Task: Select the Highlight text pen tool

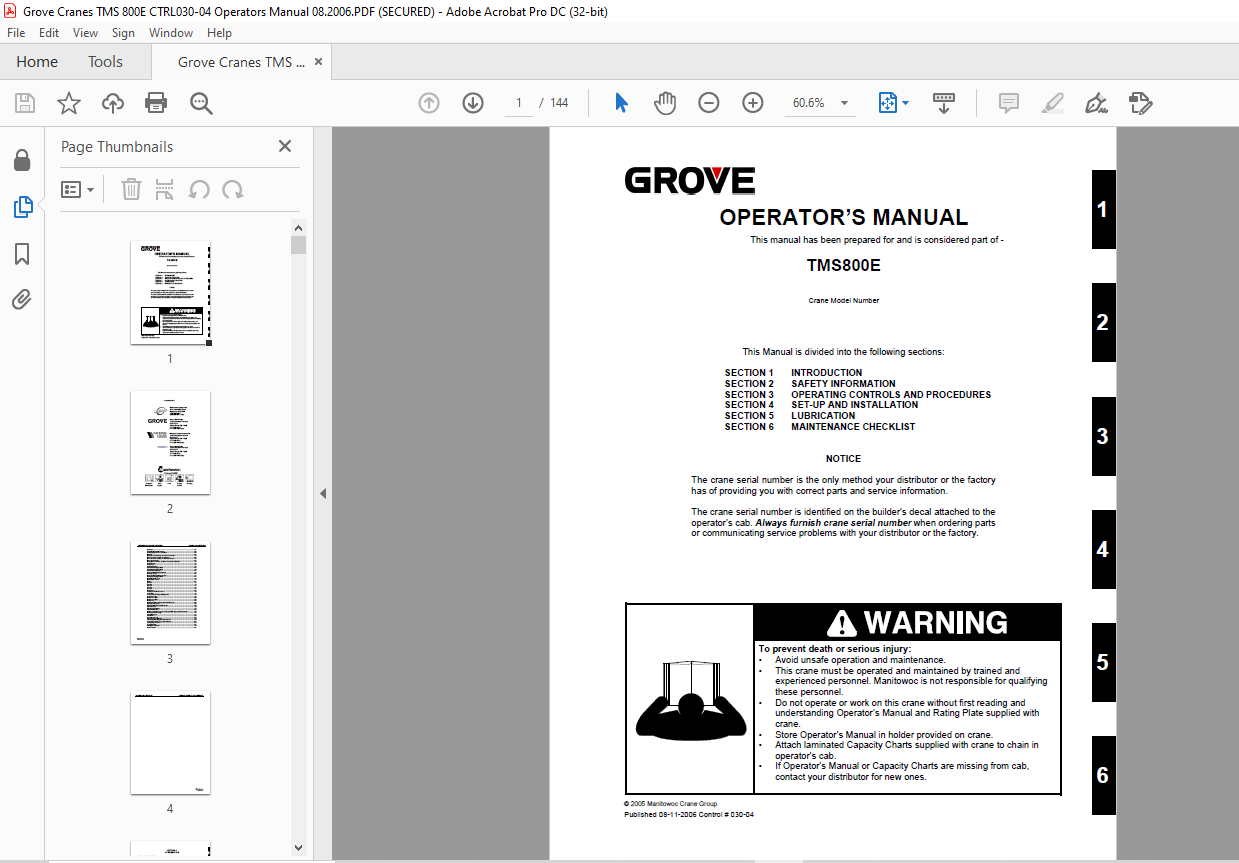Action: (1052, 103)
